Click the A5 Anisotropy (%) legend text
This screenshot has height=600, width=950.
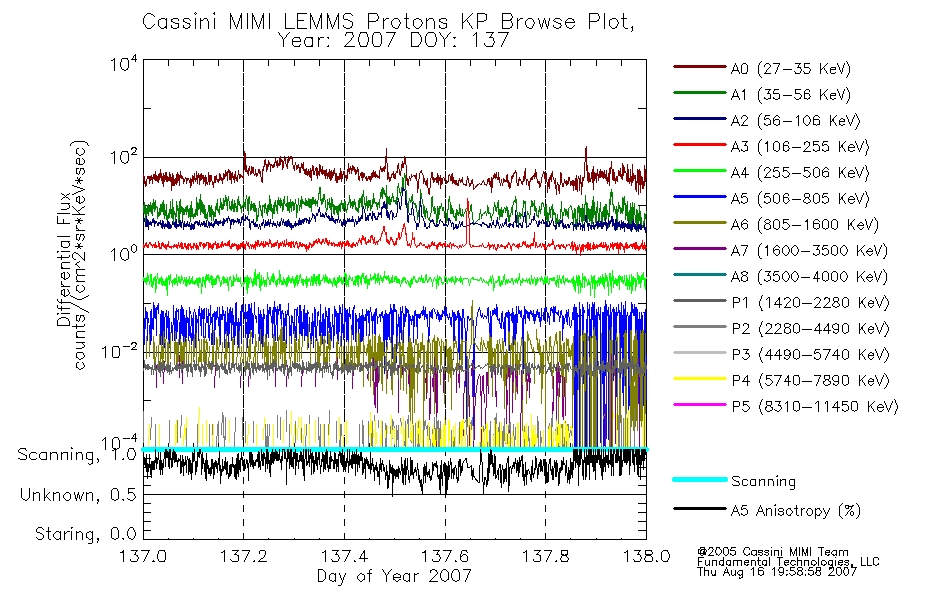click(x=796, y=511)
